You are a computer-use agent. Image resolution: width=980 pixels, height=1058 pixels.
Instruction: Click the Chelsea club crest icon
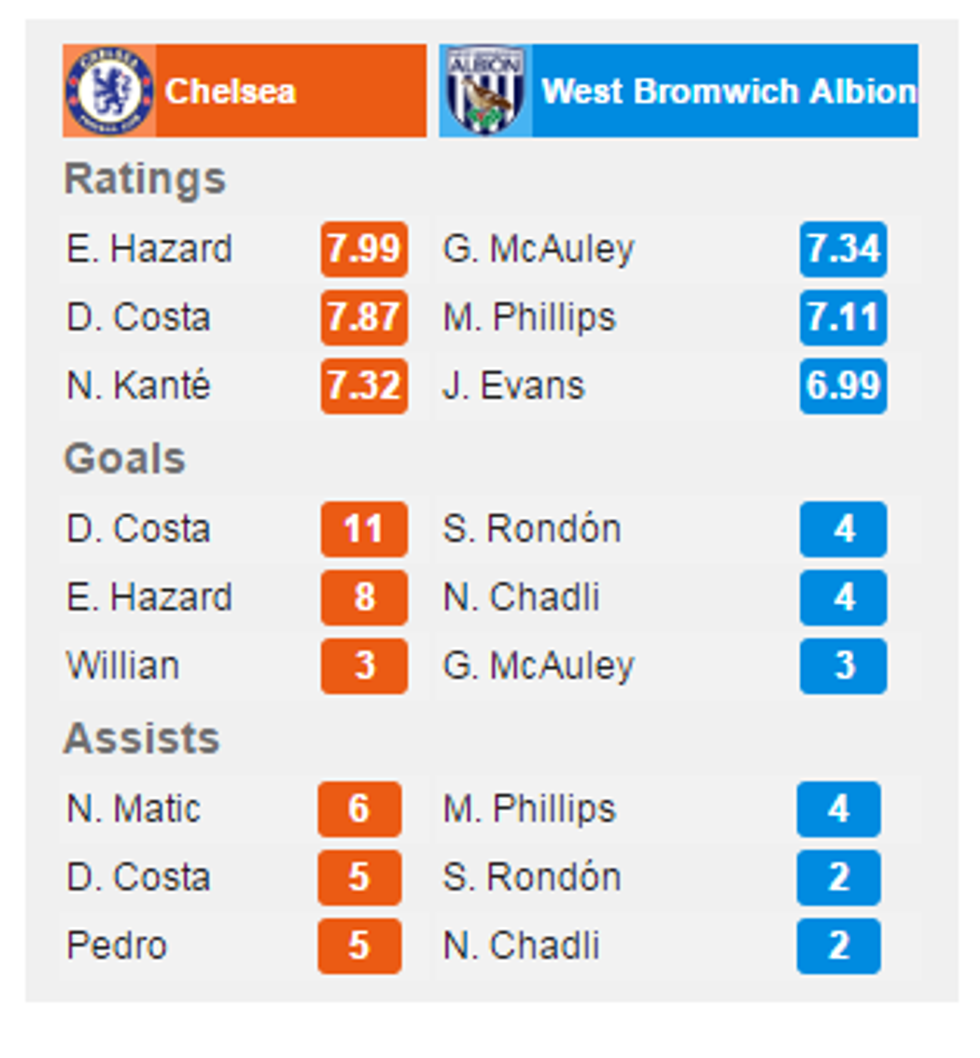tap(108, 90)
